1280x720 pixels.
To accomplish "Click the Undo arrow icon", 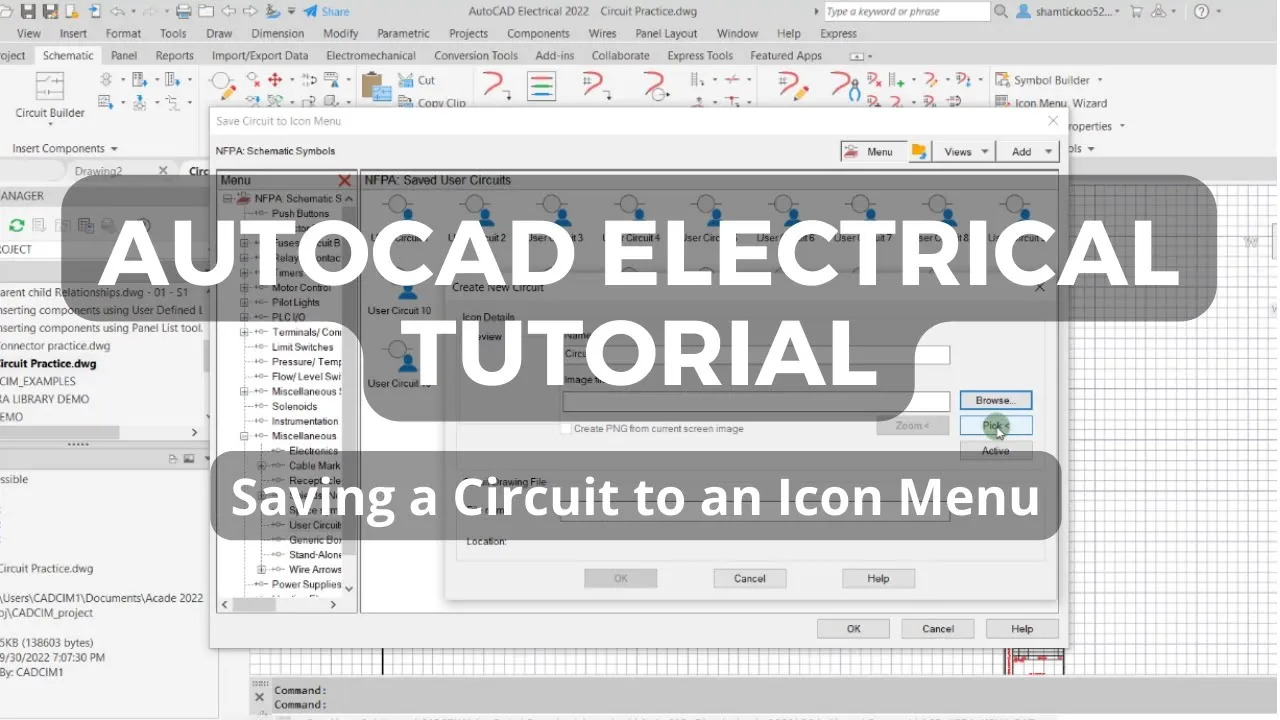I will point(117,11).
